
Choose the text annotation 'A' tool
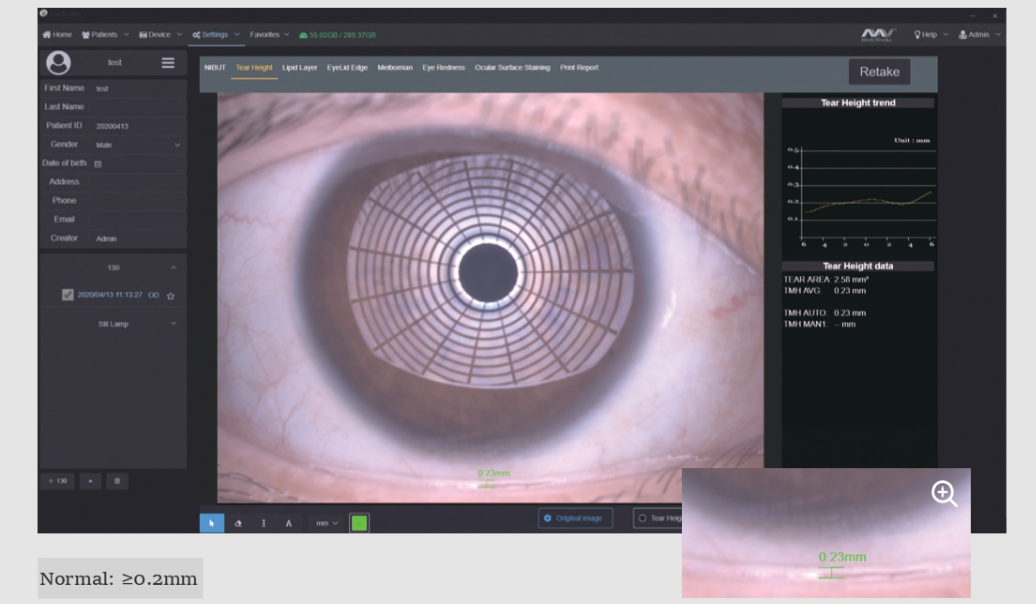pos(289,522)
